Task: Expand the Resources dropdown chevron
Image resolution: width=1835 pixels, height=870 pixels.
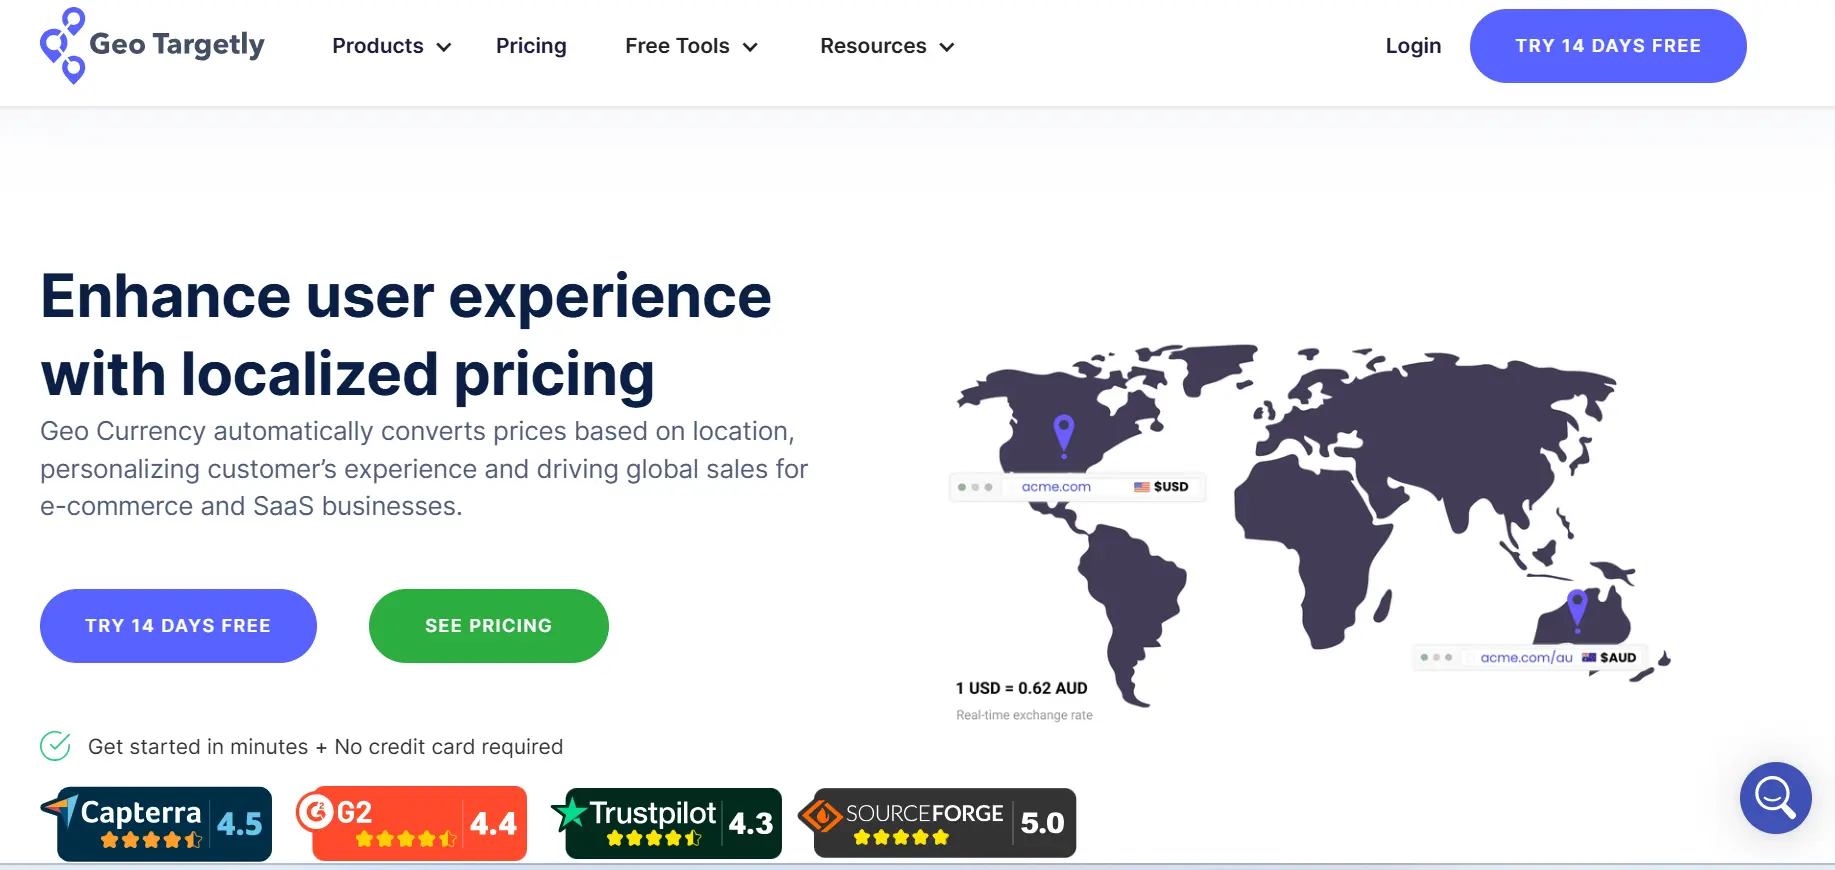Action: tap(947, 47)
